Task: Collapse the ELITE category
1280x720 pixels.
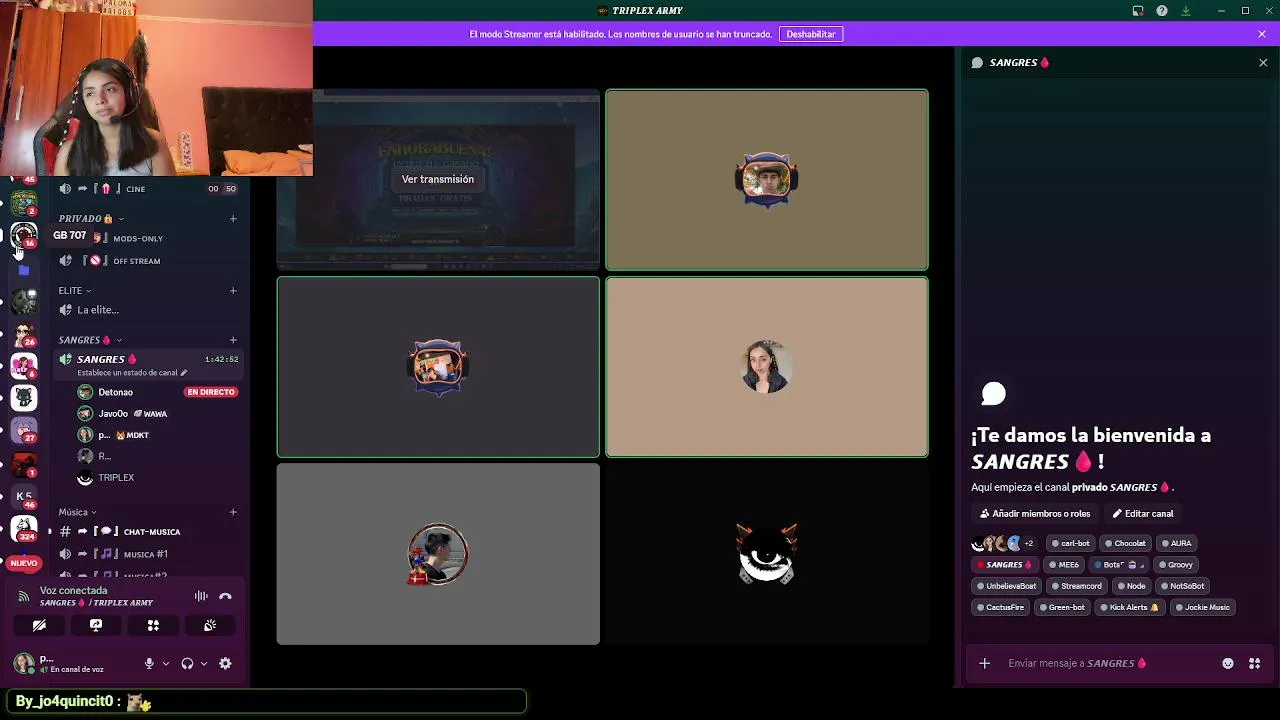Action: [x=75, y=290]
